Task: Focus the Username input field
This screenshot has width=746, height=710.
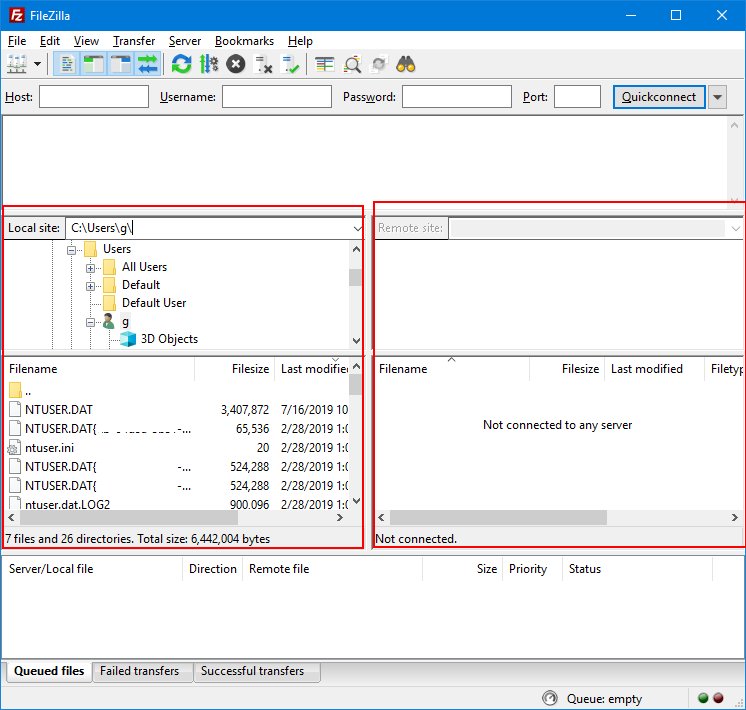Action: click(277, 97)
